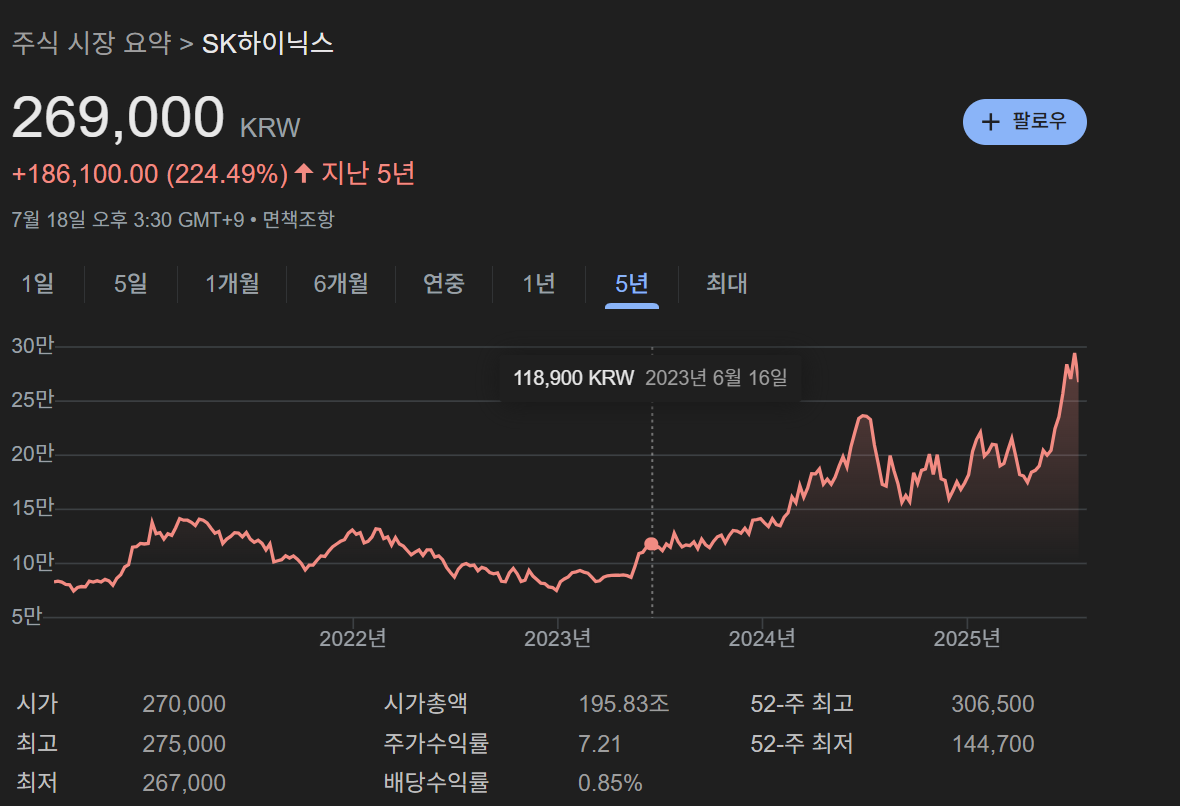The width and height of the screenshot is (1180, 806).
Task: Click the highlighted chart point for 2023년 6월 16일
Action: (x=652, y=543)
